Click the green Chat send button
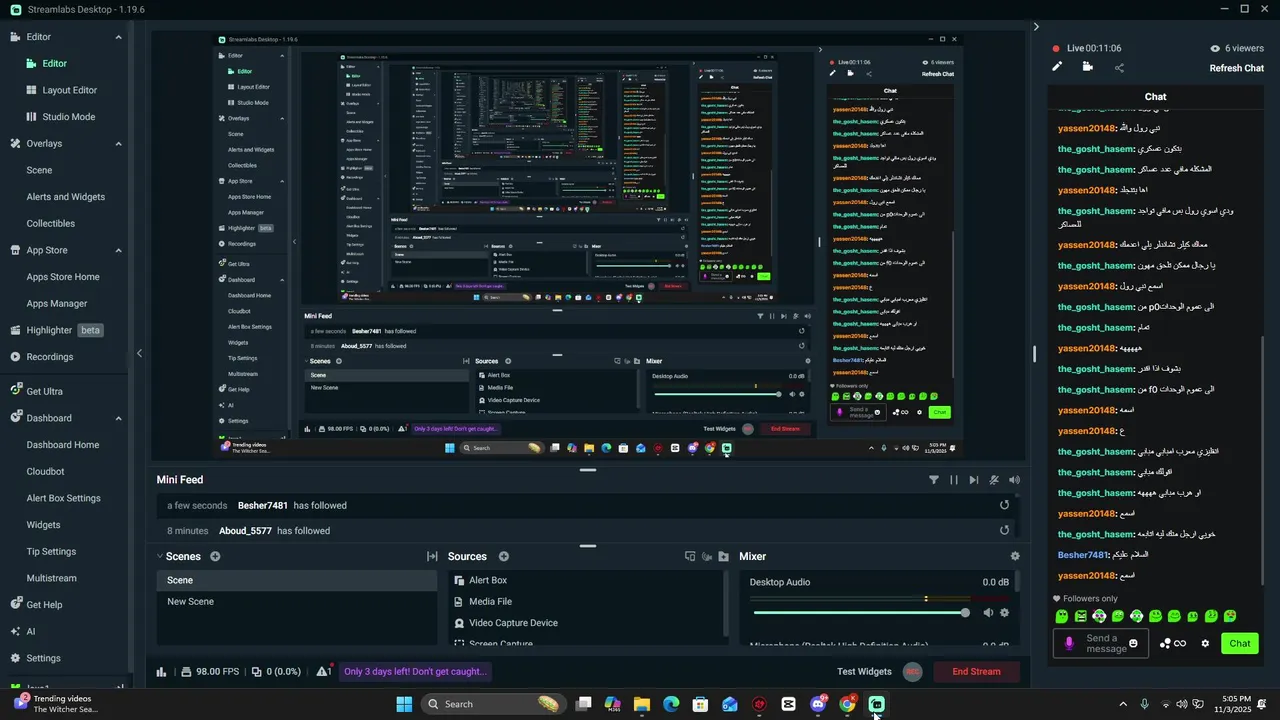Image resolution: width=1280 pixels, height=720 pixels. (1240, 644)
